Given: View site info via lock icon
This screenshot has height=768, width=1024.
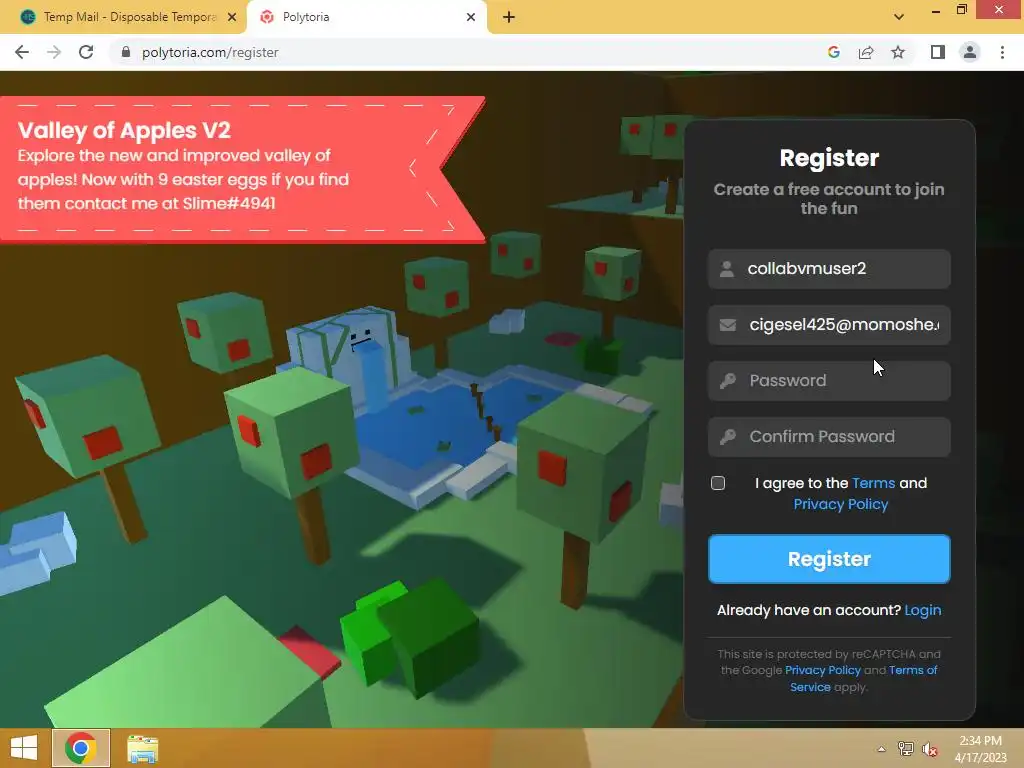Looking at the screenshot, I should pyautogui.click(x=126, y=52).
